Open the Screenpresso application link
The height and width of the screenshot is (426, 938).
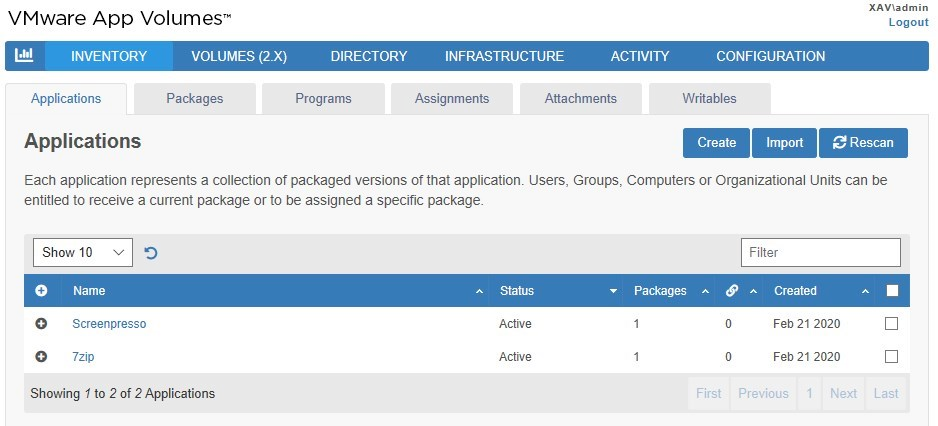tap(109, 324)
